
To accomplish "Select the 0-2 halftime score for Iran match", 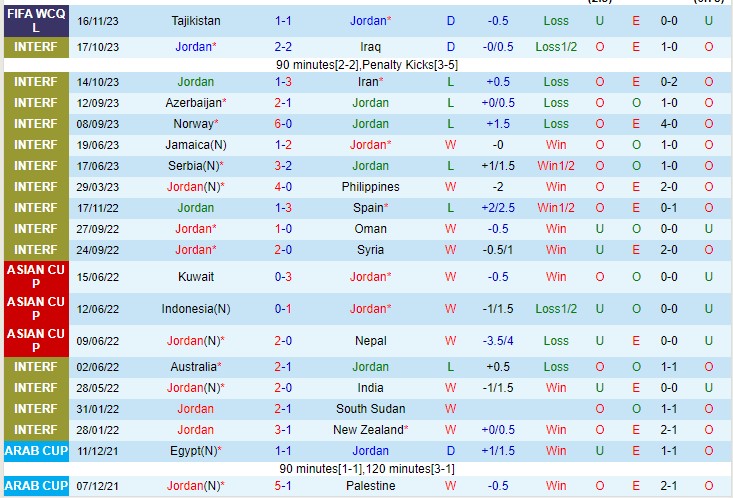I will tap(669, 82).
